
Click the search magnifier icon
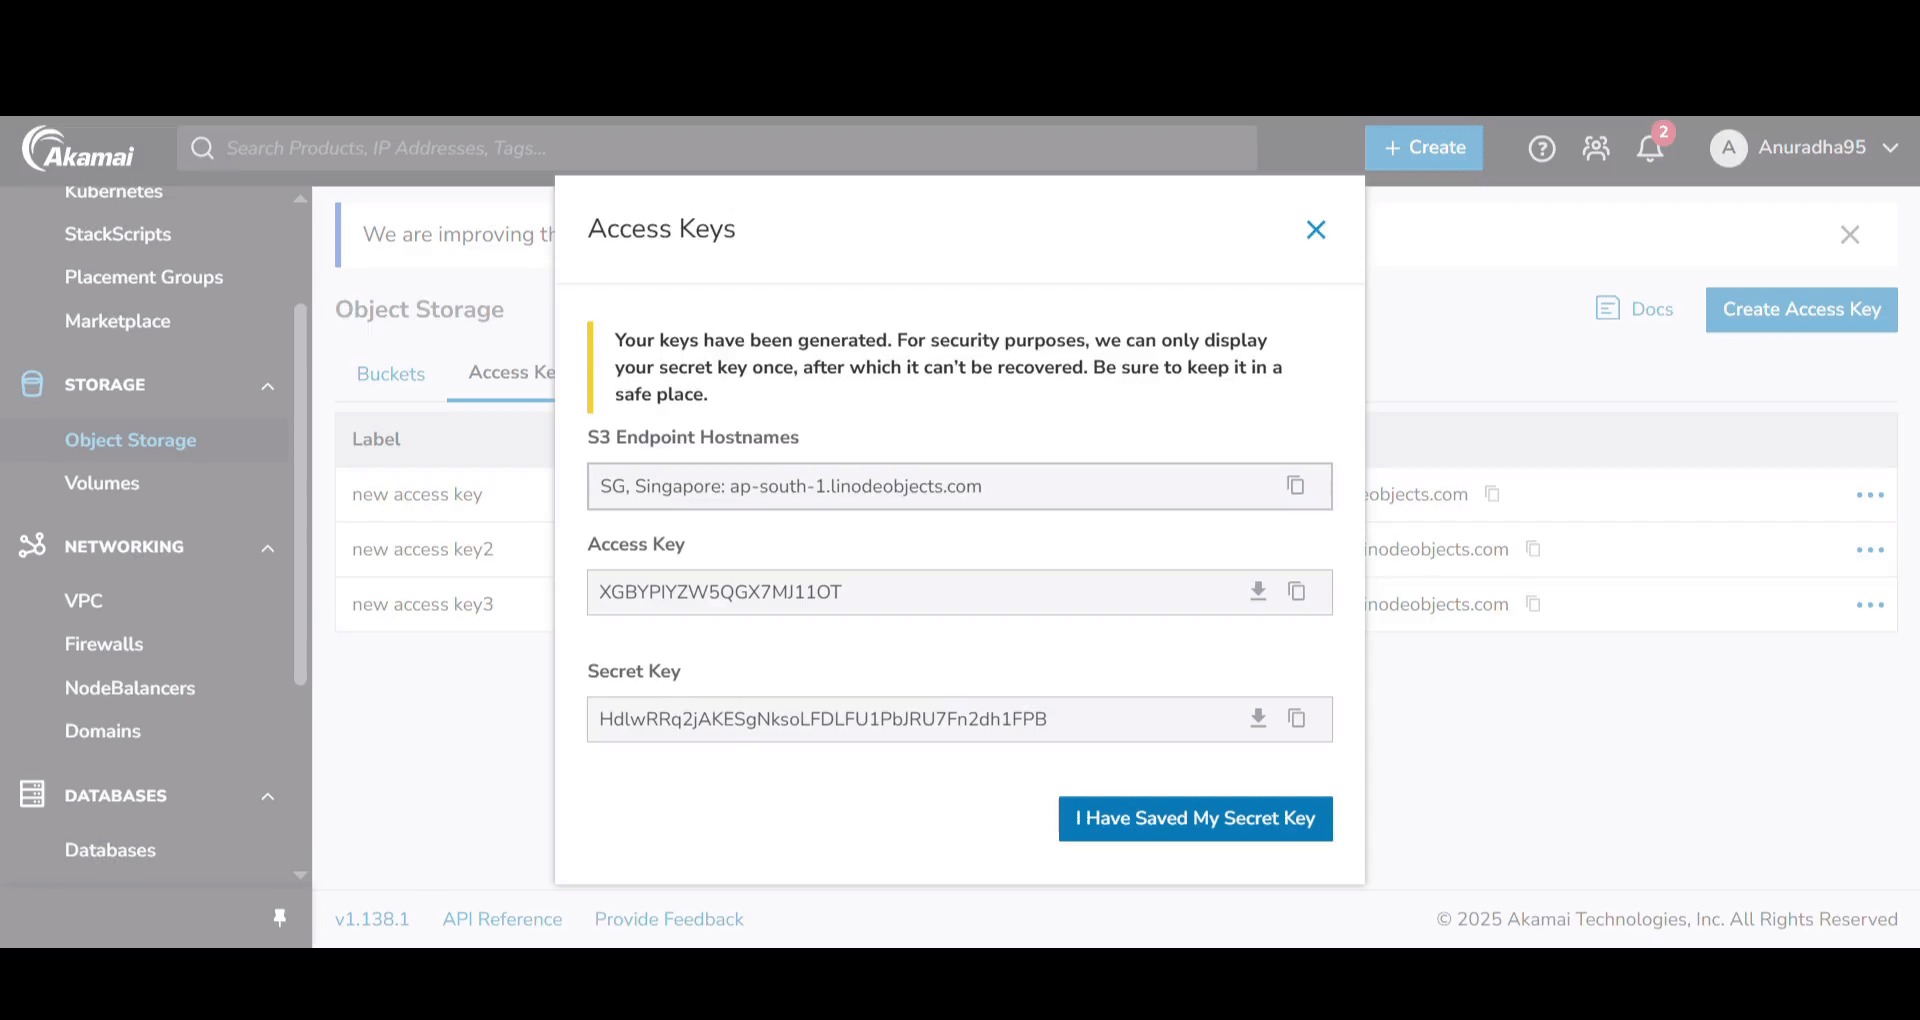point(203,148)
